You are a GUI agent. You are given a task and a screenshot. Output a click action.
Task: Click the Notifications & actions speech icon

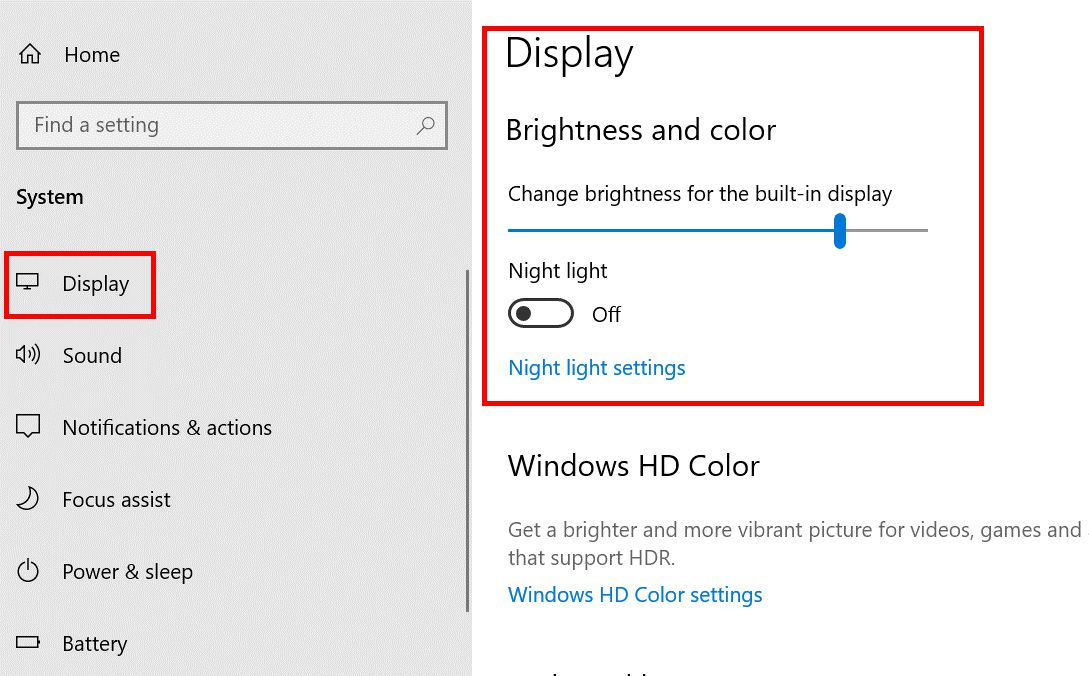[x=28, y=427]
